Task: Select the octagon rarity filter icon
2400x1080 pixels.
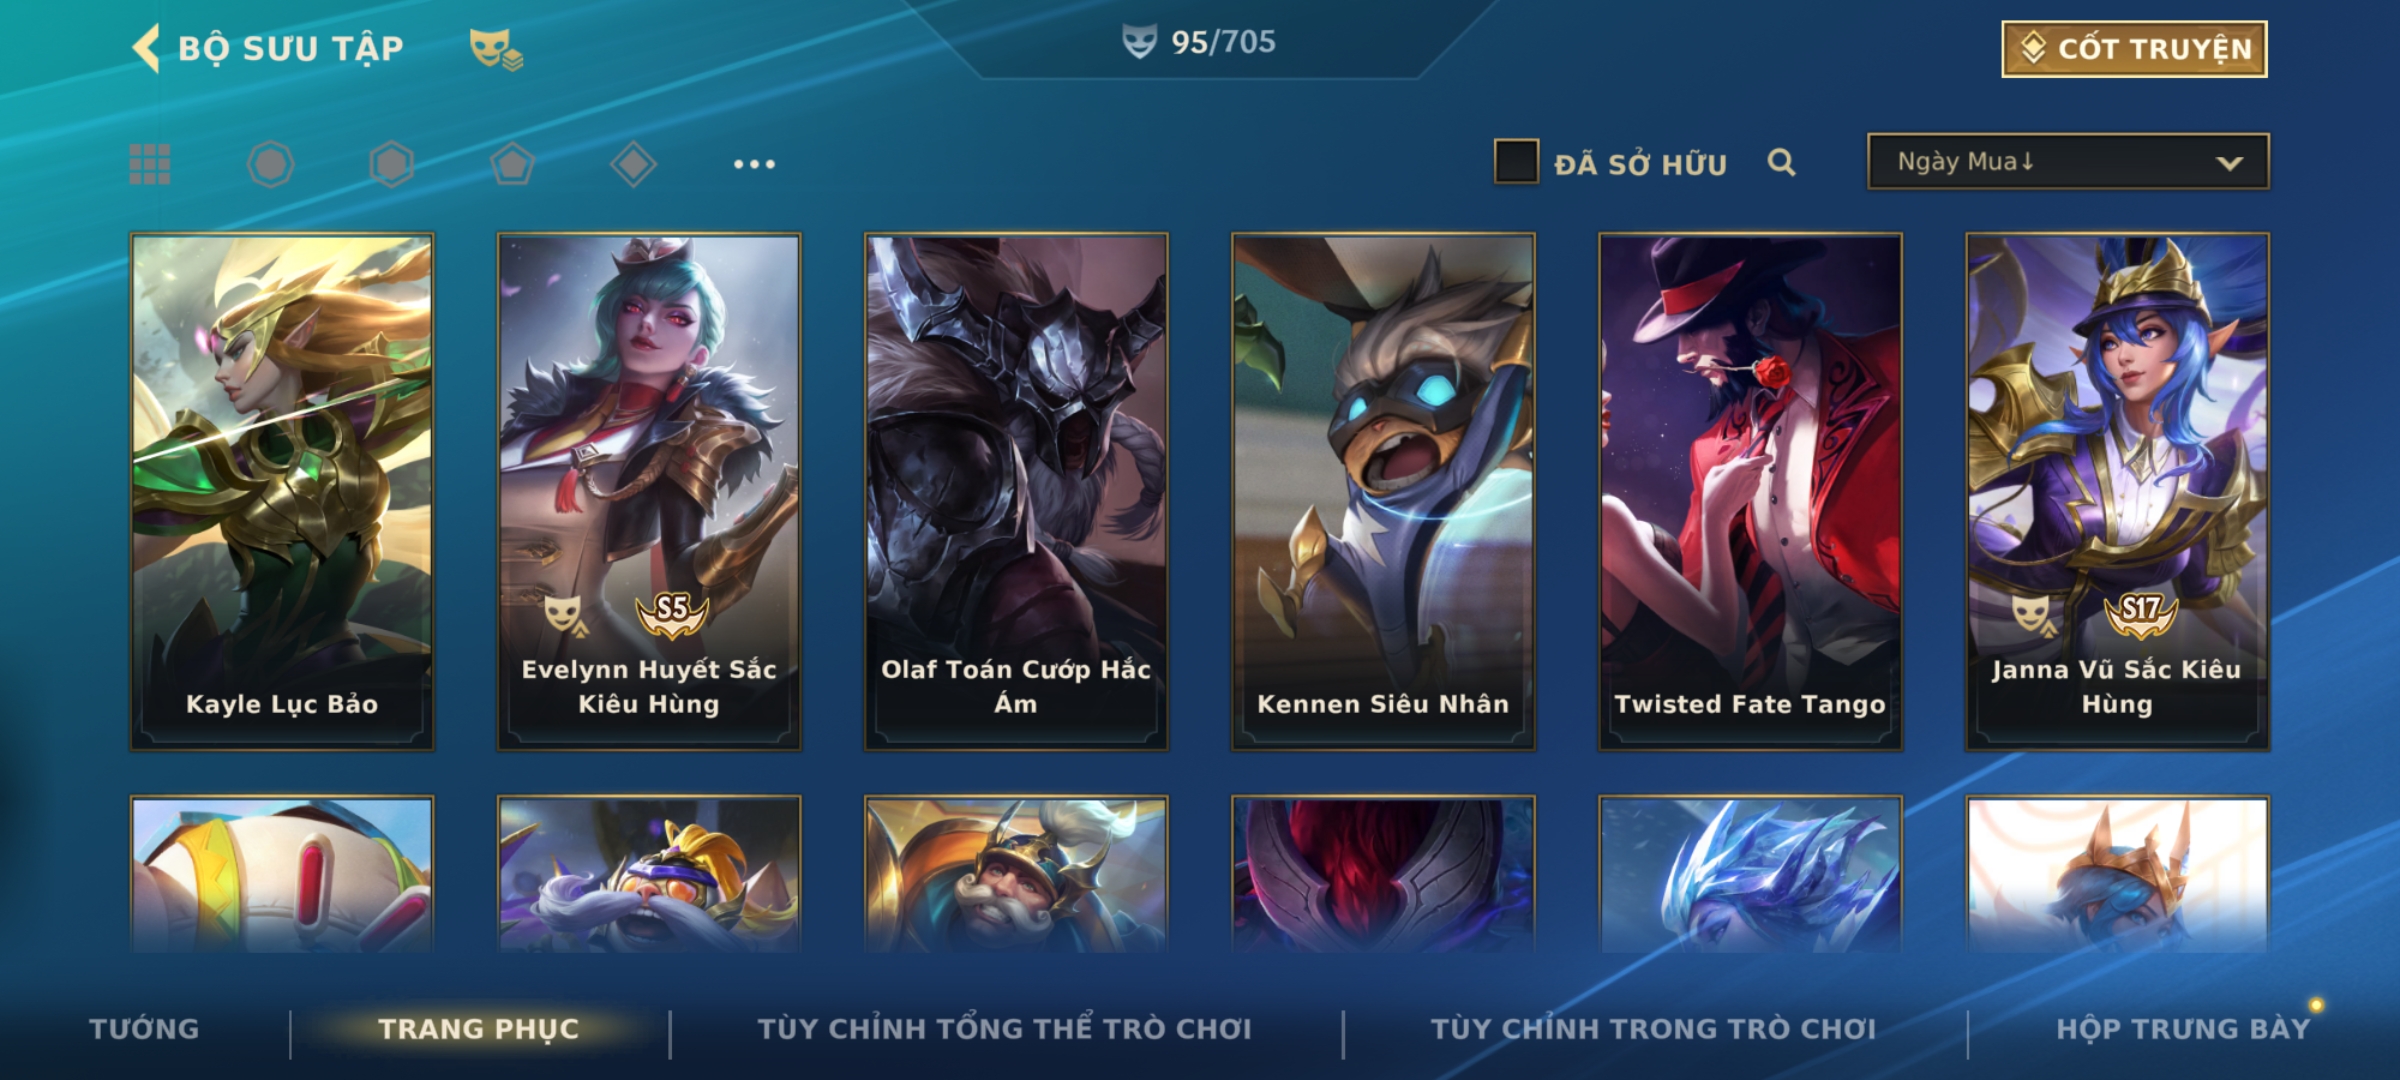Action: 271,164
